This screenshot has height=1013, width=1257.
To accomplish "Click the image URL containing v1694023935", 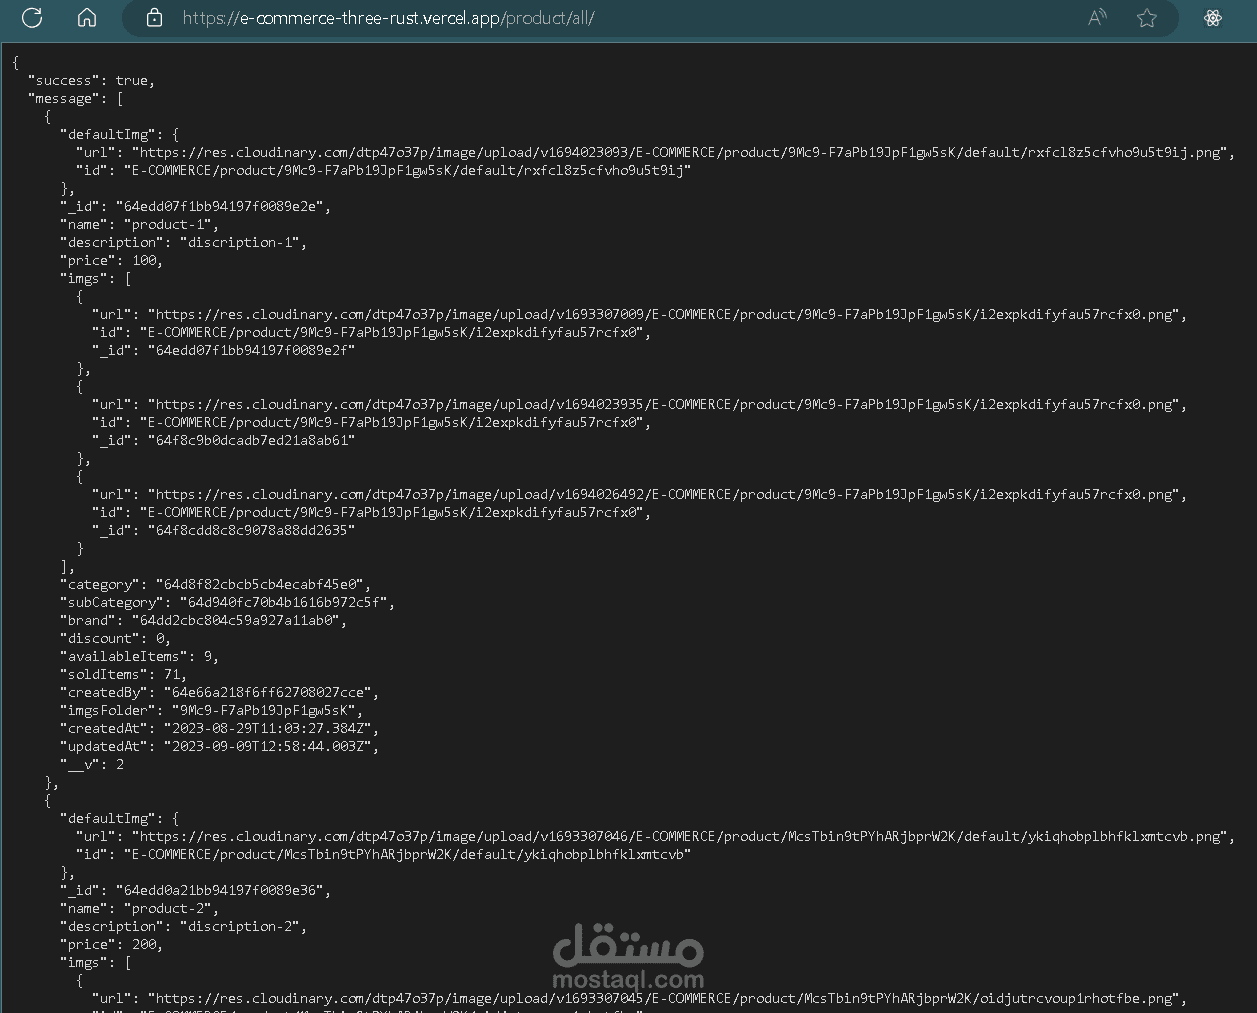I will pyautogui.click(x=666, y=404).
